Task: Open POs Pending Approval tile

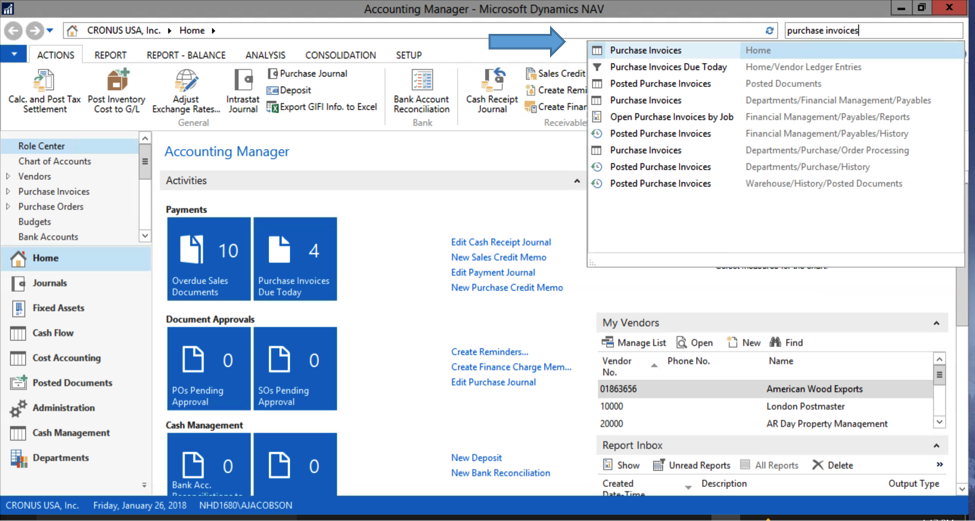Action: 209,369
